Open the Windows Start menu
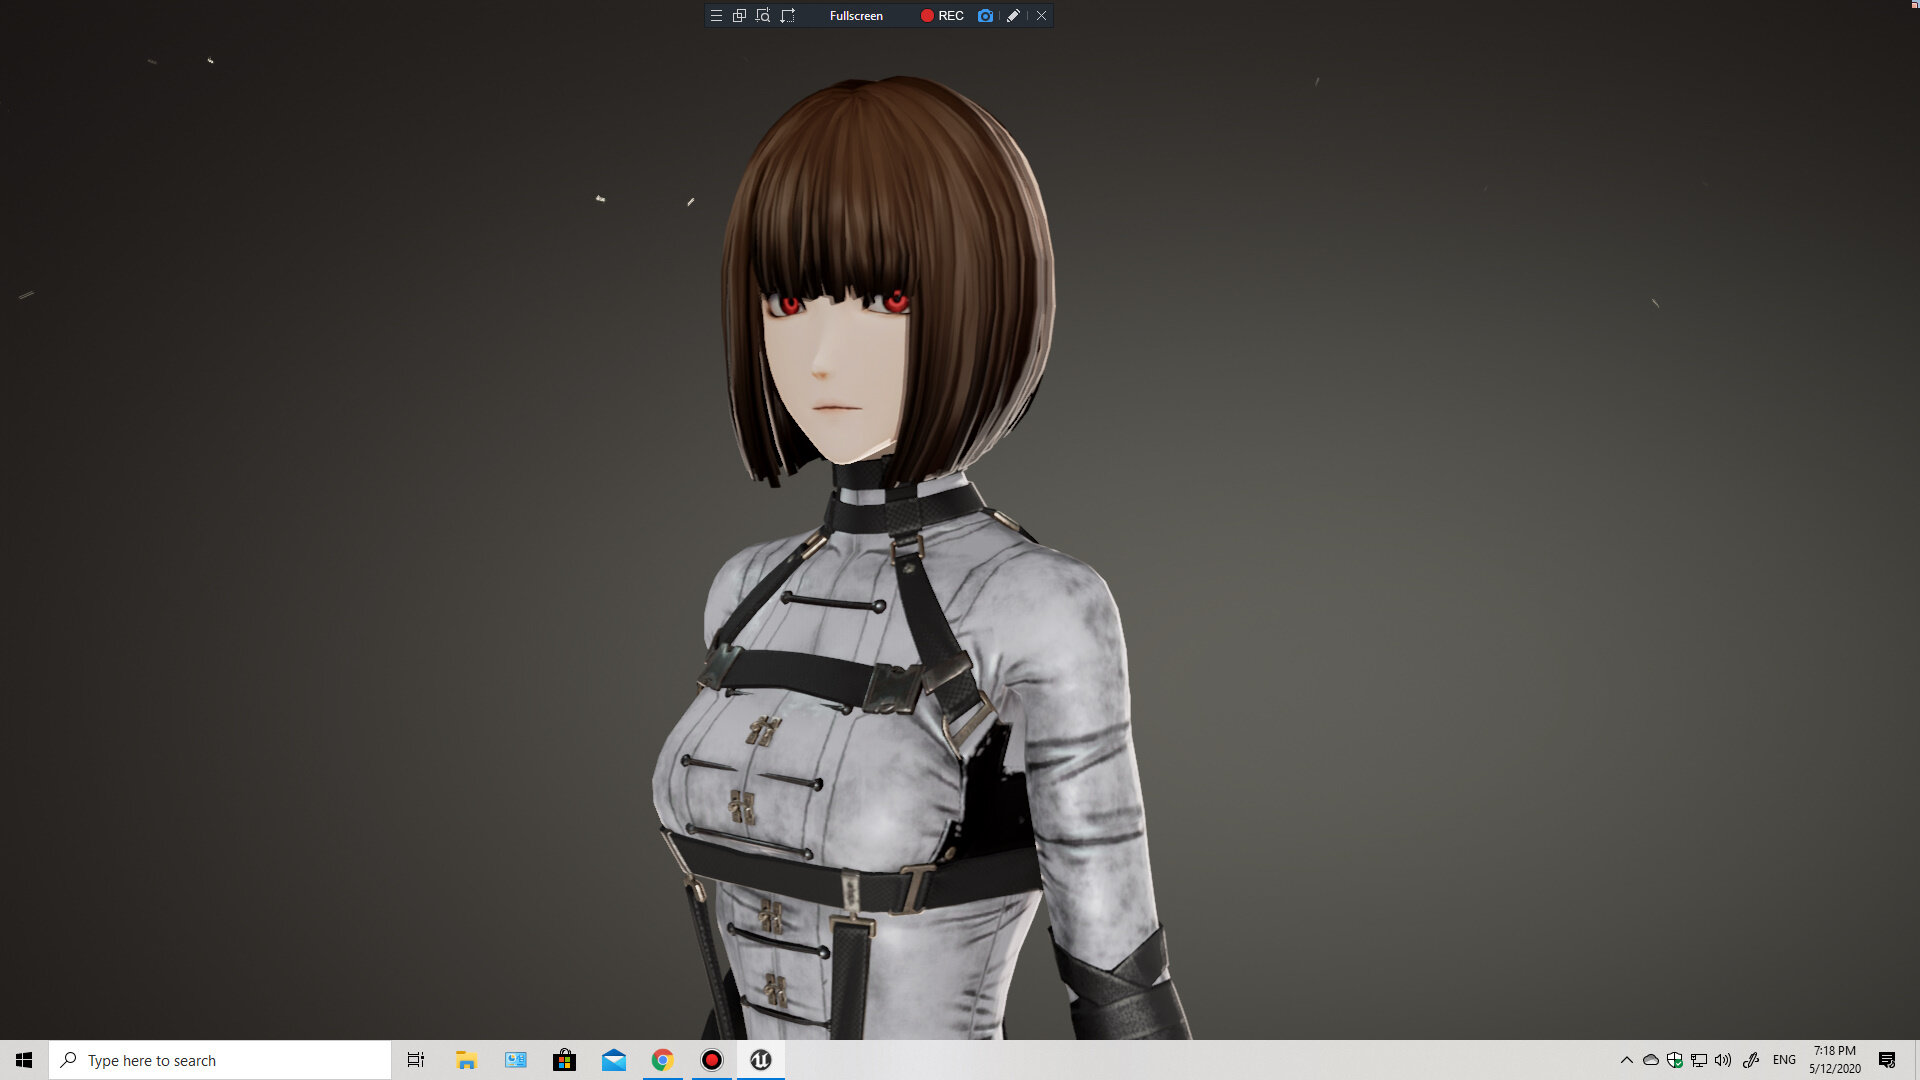The image size is (1920, 1080). 24,1060
